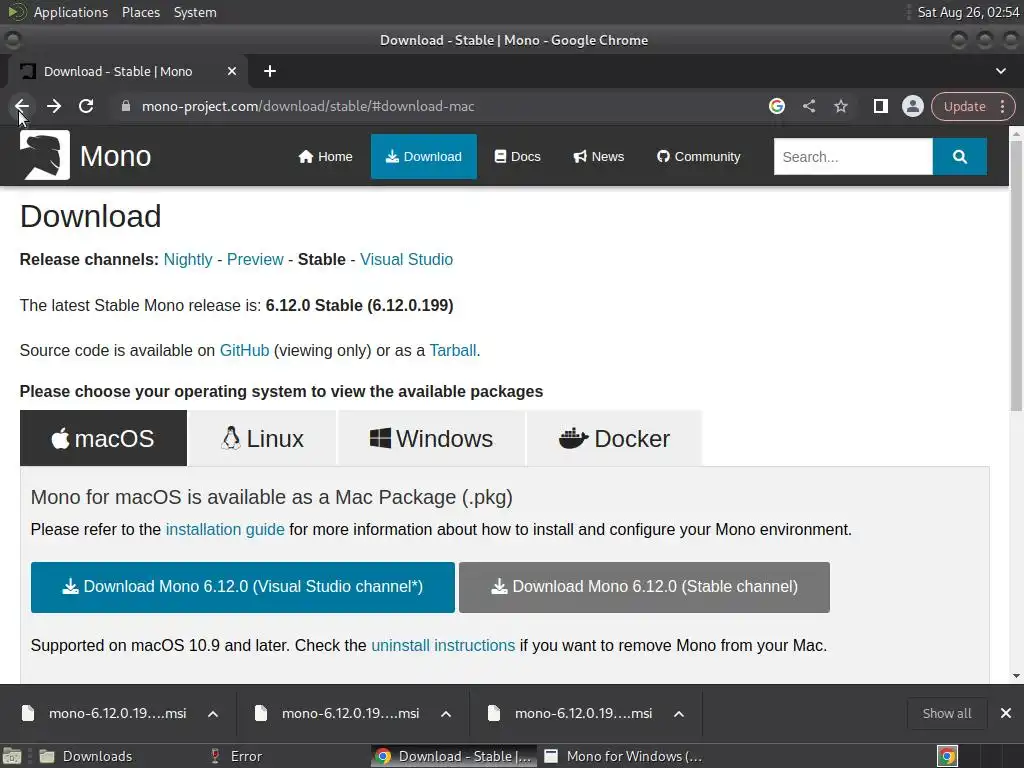Bookmark this page with the star icon
This screenshot has width=1024, height=768.
coord(841,106)
